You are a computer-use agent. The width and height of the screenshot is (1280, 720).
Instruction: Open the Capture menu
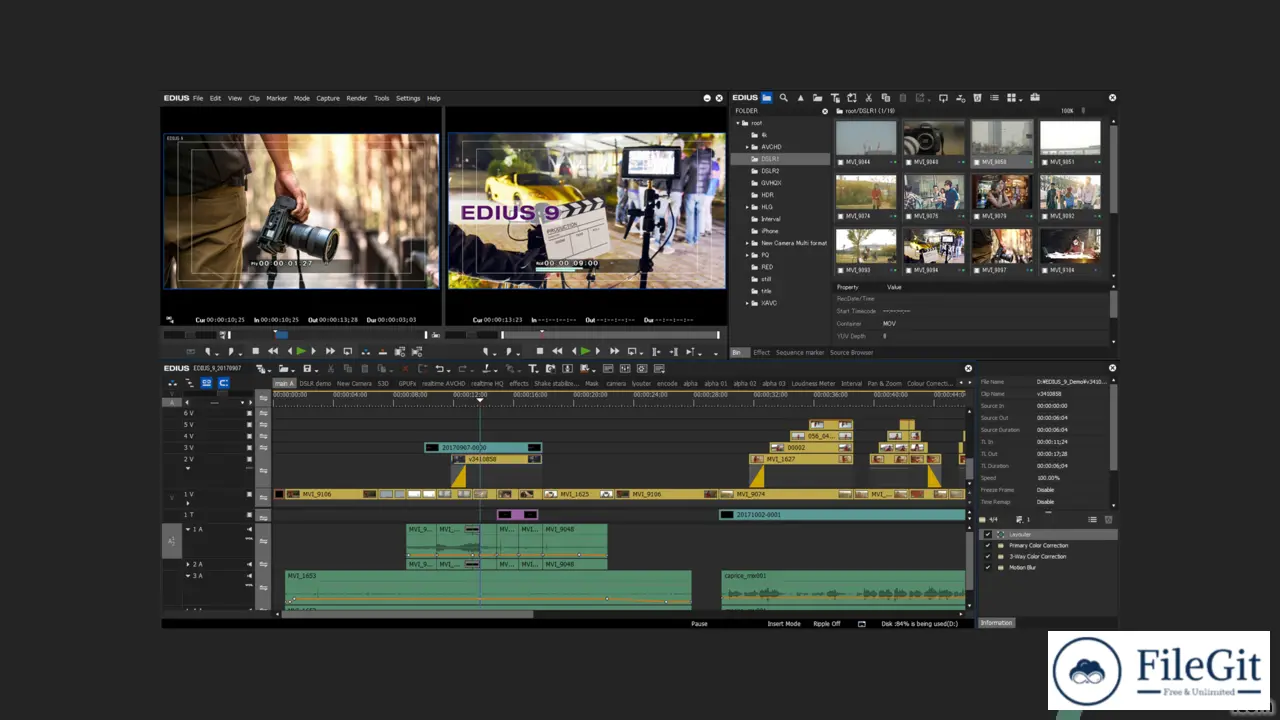[x=328, y=98]
